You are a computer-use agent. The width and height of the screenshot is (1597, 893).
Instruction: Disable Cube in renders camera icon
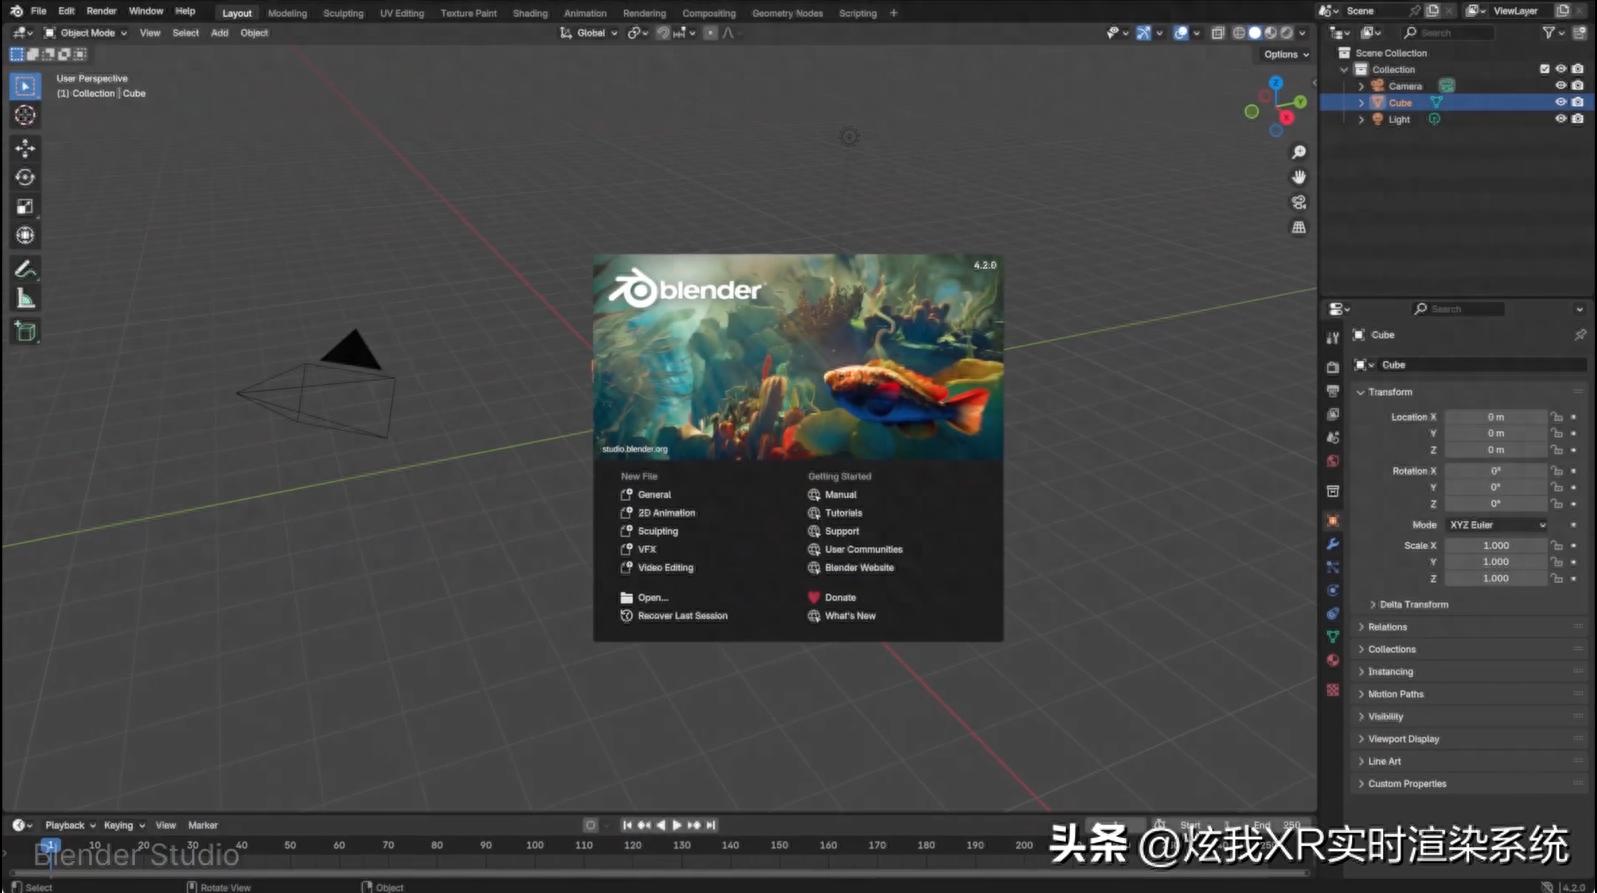click(1577, 102)
